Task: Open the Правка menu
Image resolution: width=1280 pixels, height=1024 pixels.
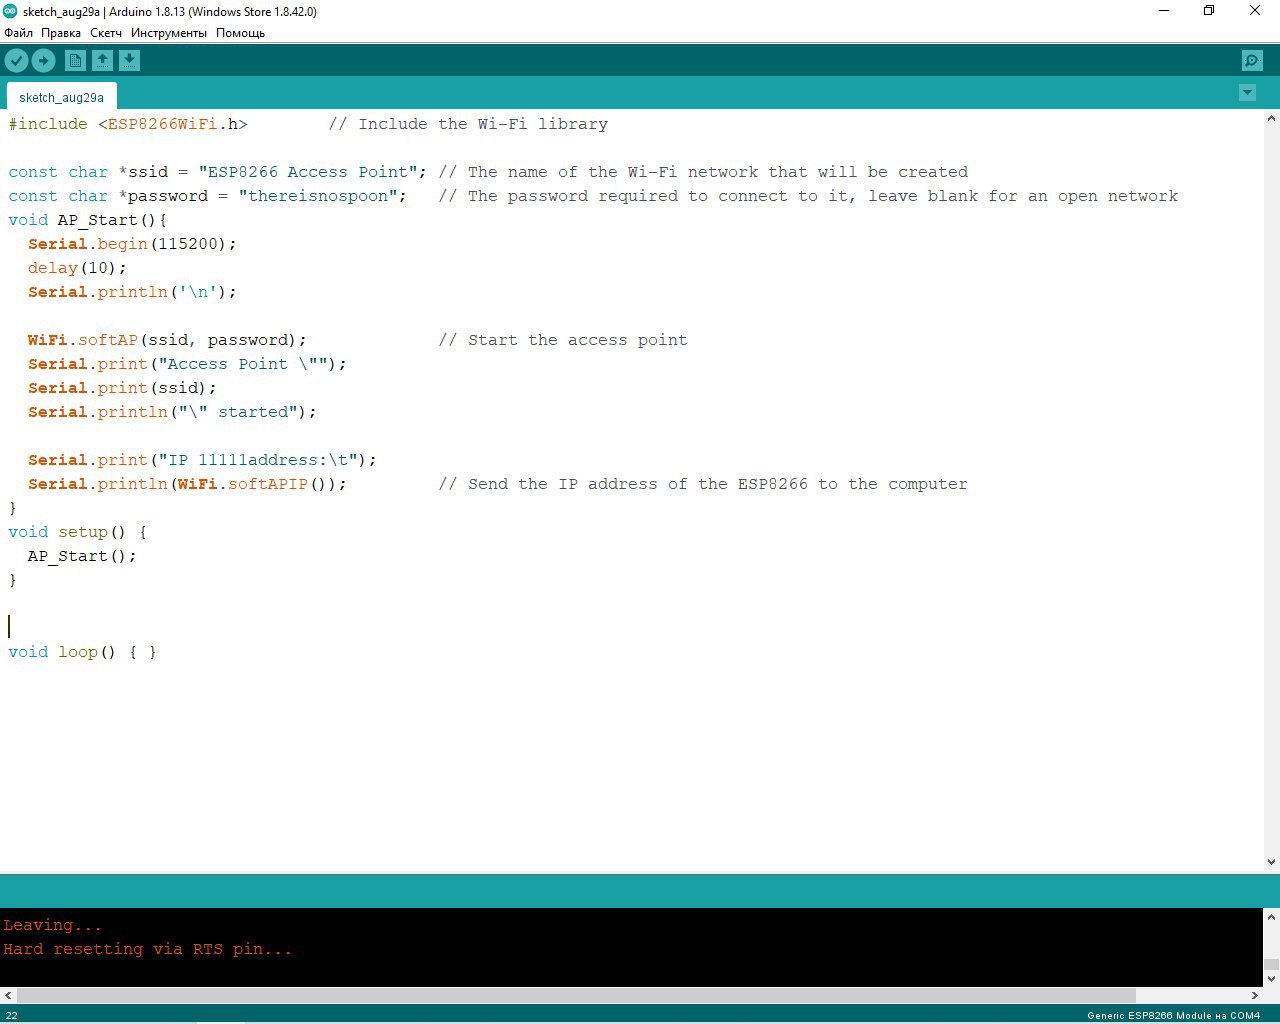Action: (61, 33)
